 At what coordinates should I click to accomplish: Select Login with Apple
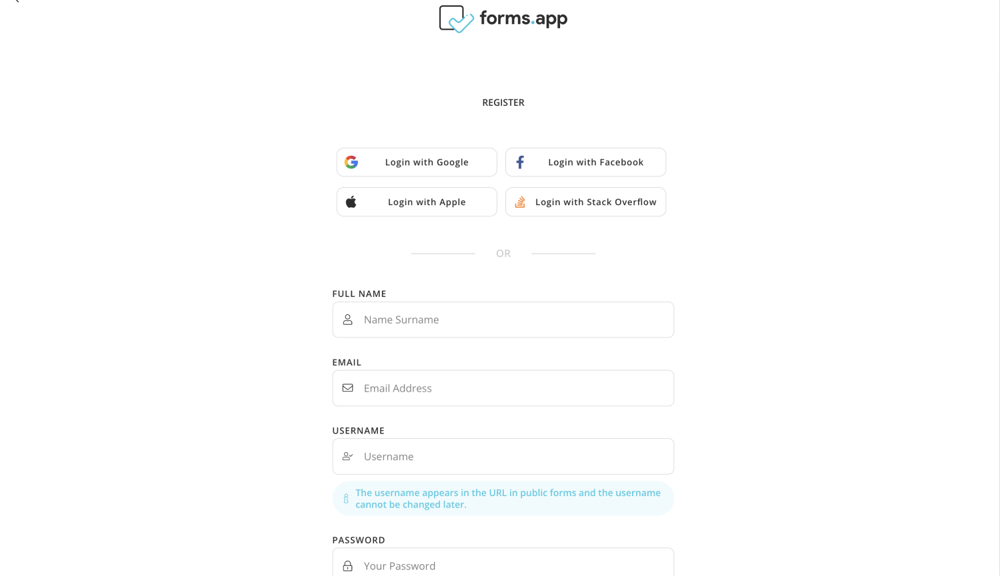416,201
